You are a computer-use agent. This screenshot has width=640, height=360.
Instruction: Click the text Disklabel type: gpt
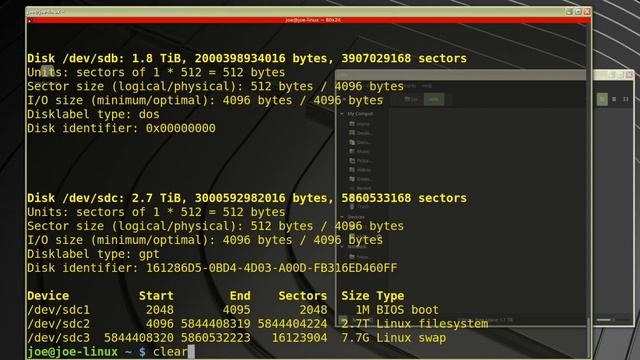point(93,254)
